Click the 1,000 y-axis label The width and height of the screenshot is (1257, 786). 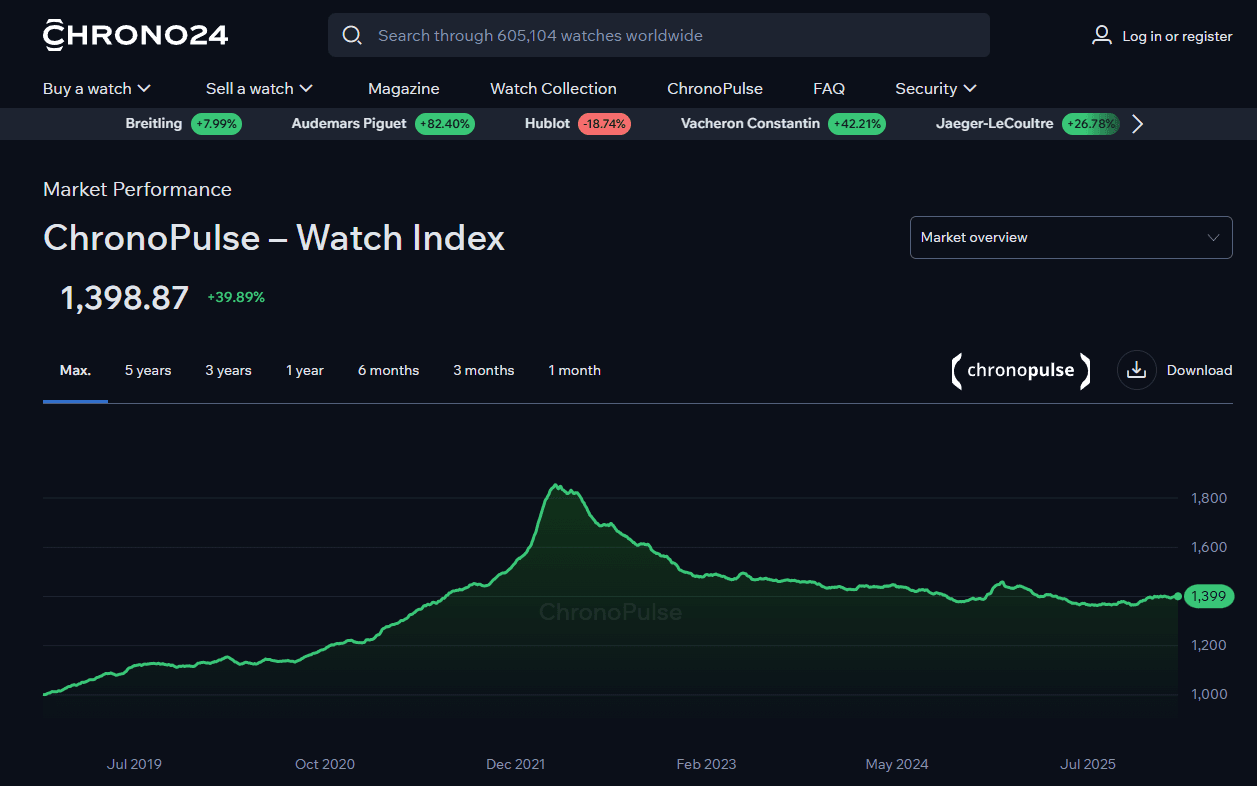[1209, 694]
